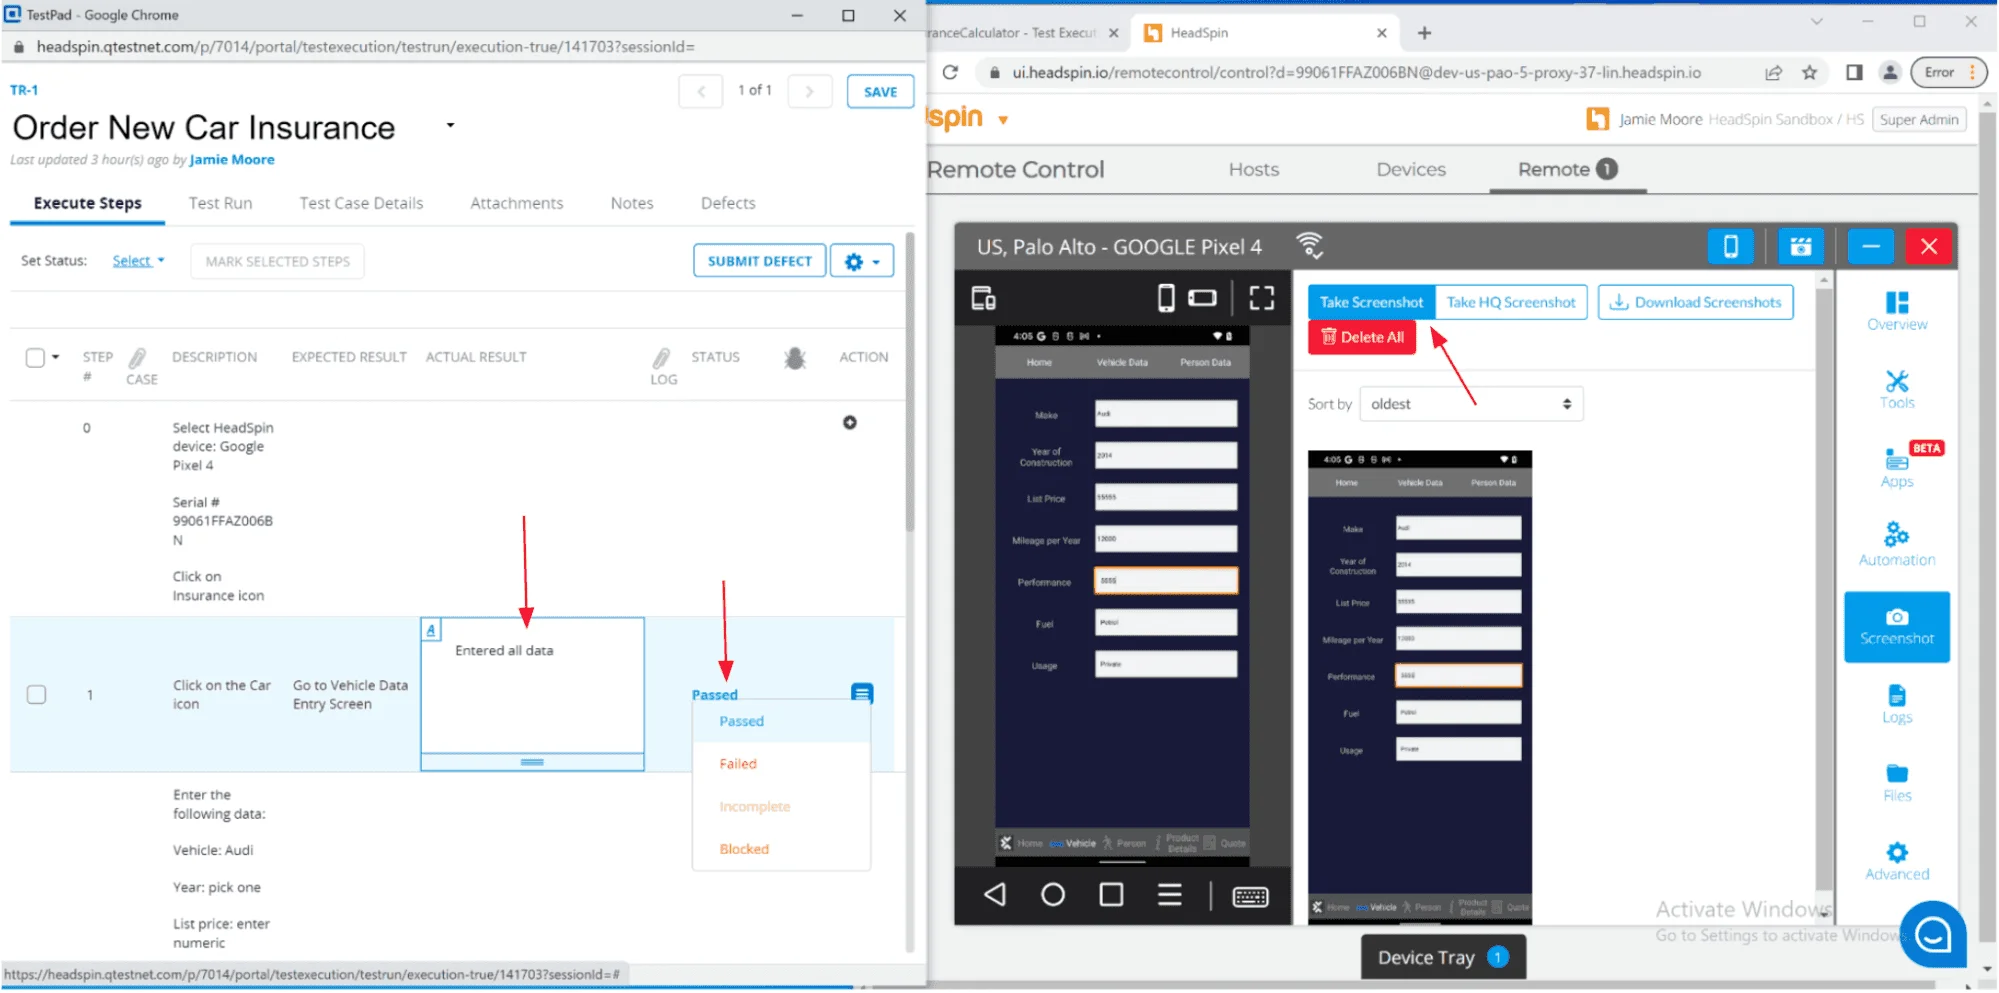
Task: Toggle the select-all steps checkbox
Action: pos(35,358)
